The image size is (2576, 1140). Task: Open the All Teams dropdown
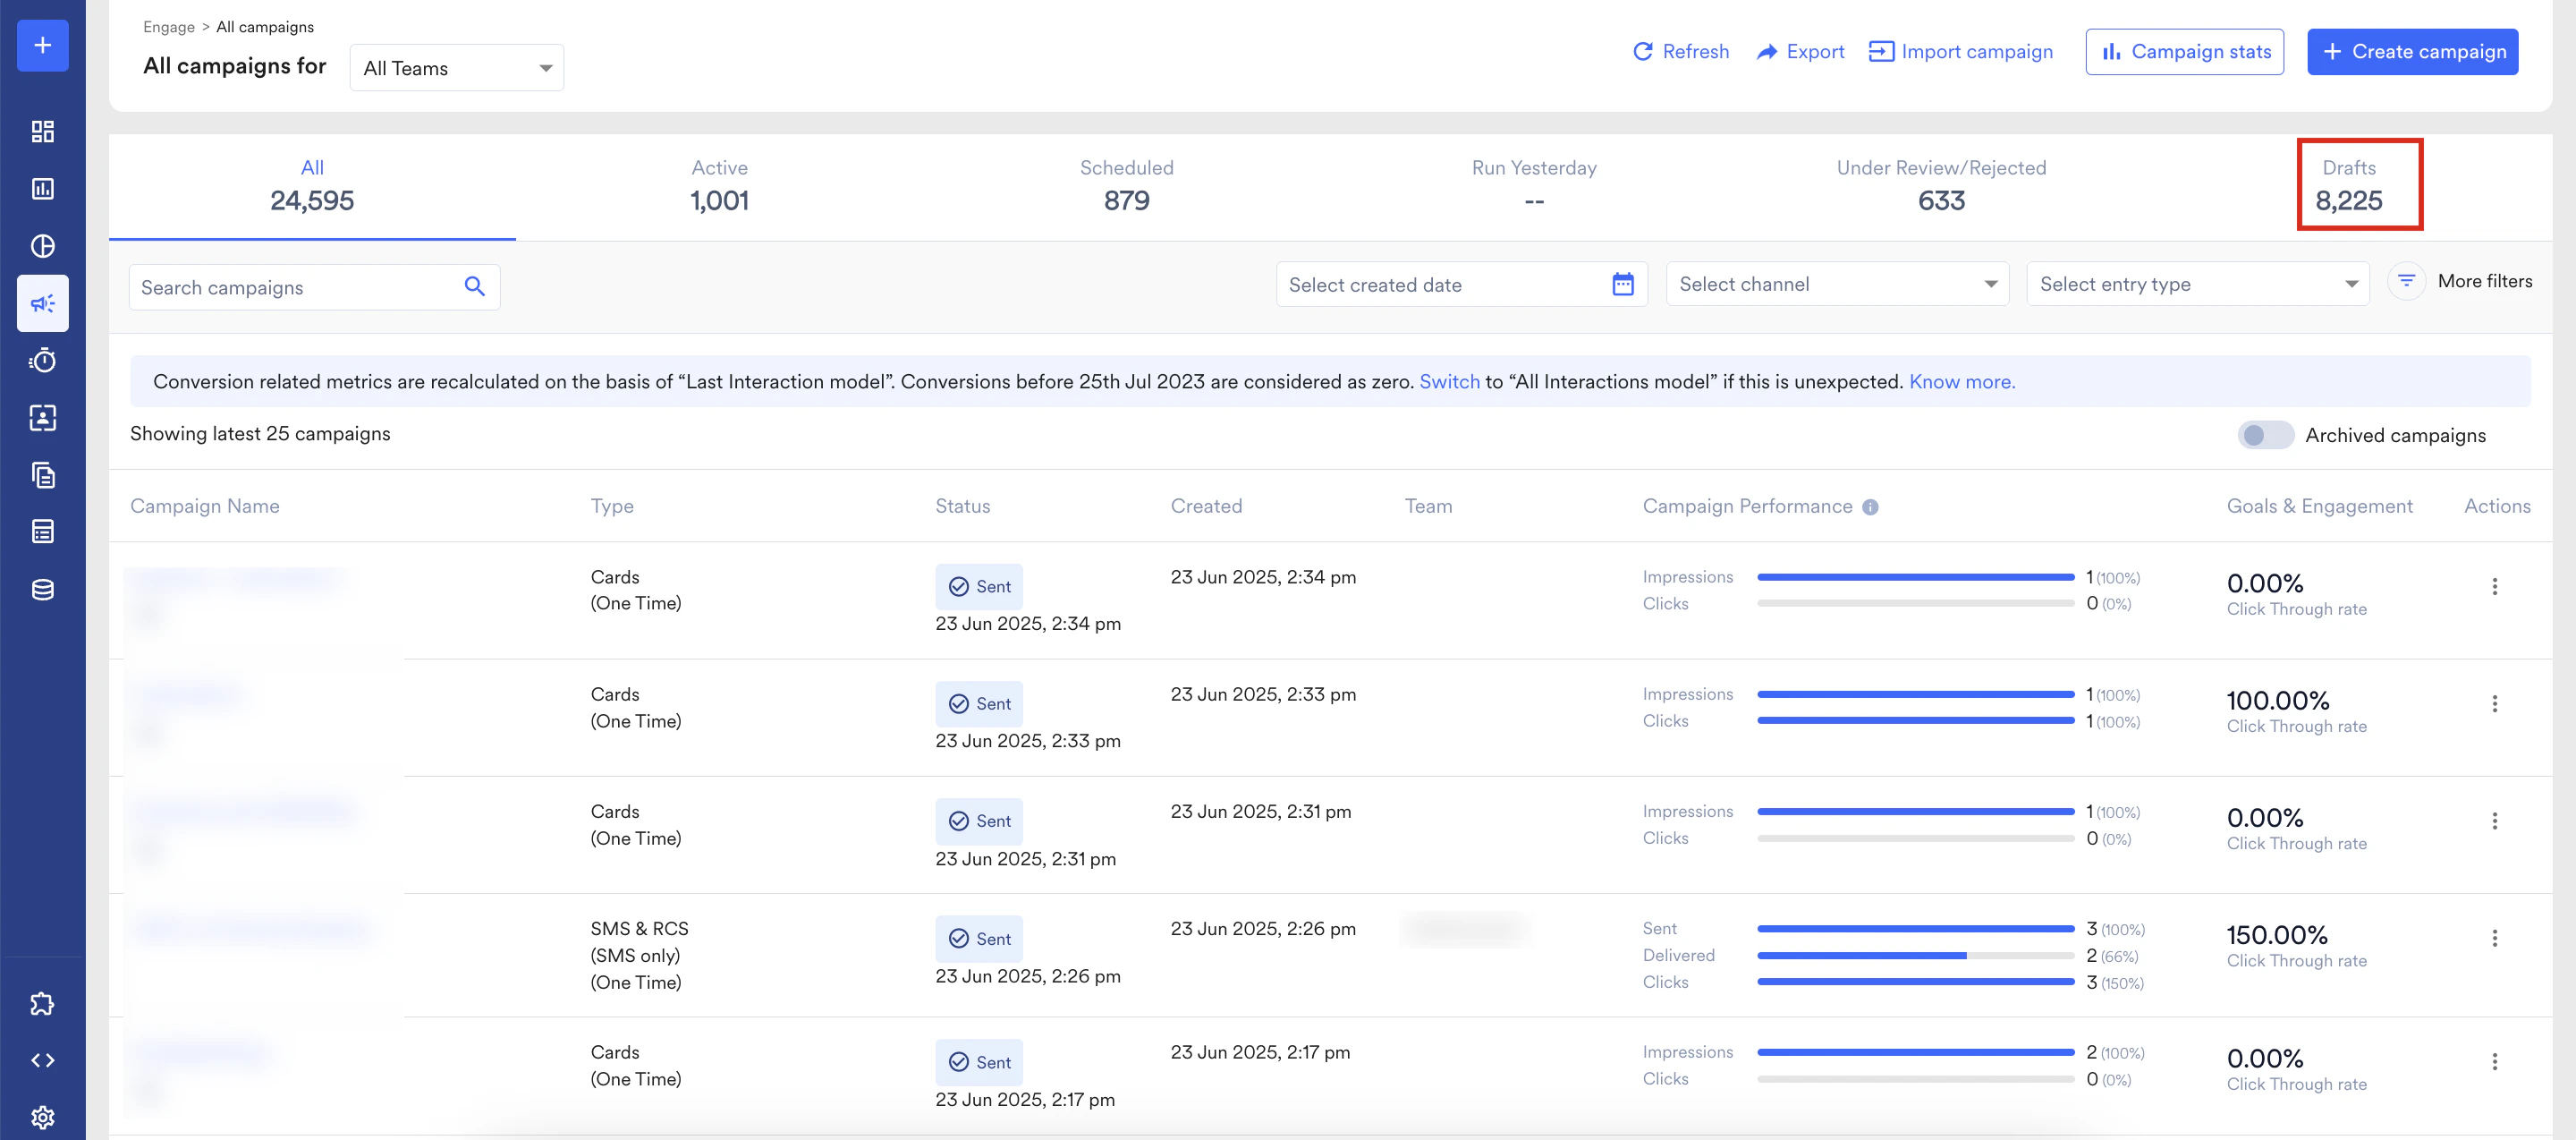(456, 67)
